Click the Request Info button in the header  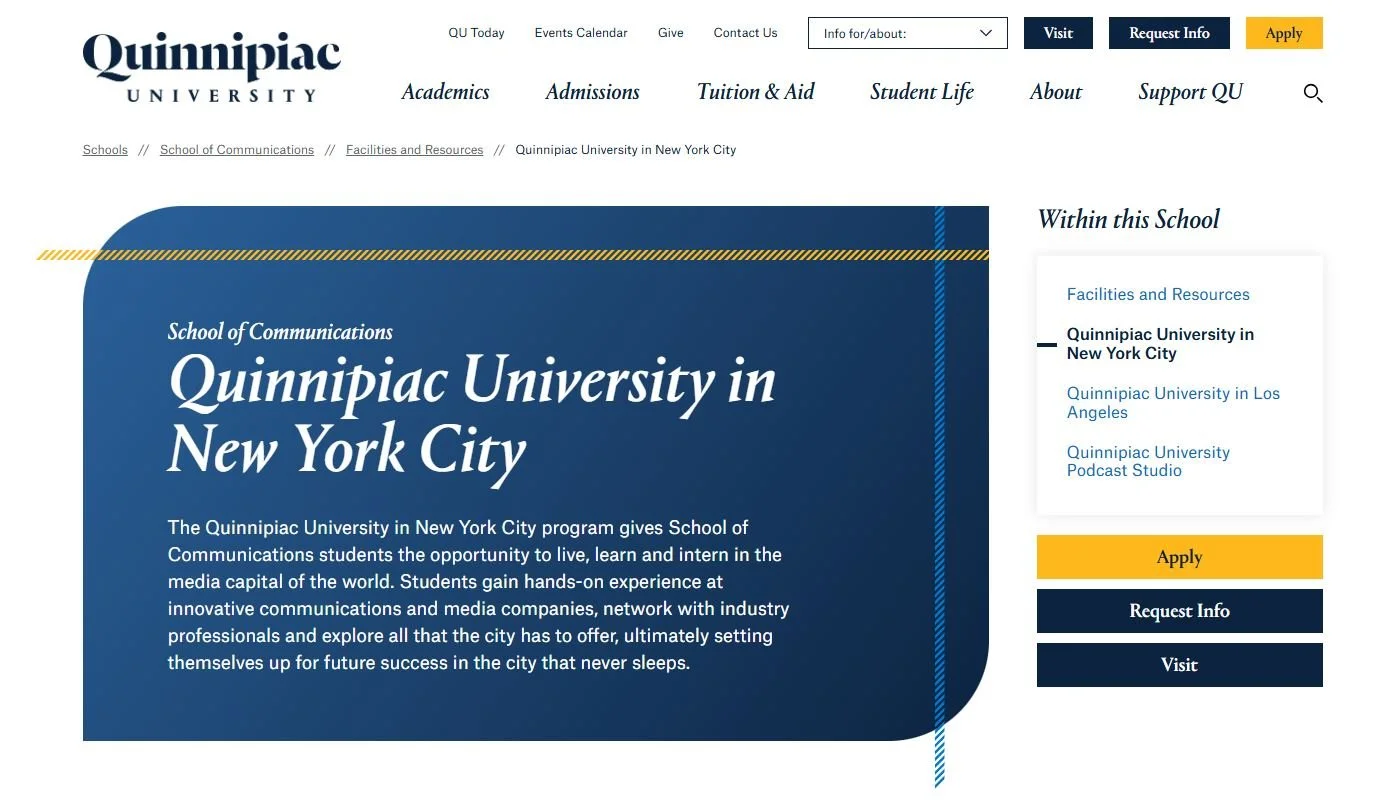tap(1169, 33)
